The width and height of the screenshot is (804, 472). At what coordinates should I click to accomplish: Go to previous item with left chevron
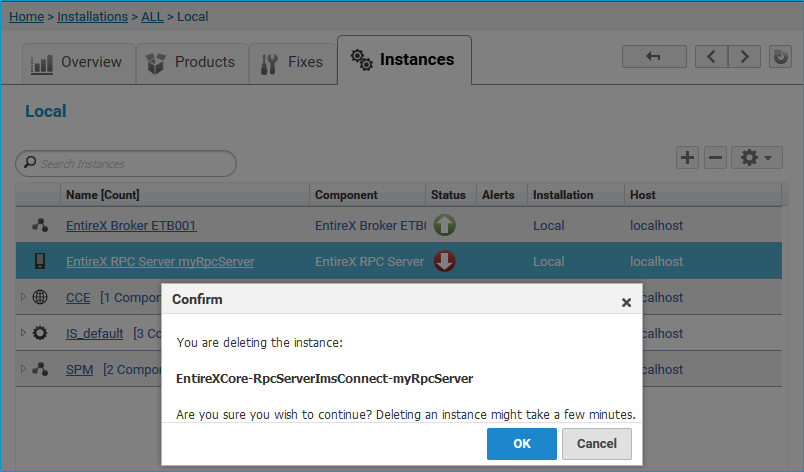711,56
